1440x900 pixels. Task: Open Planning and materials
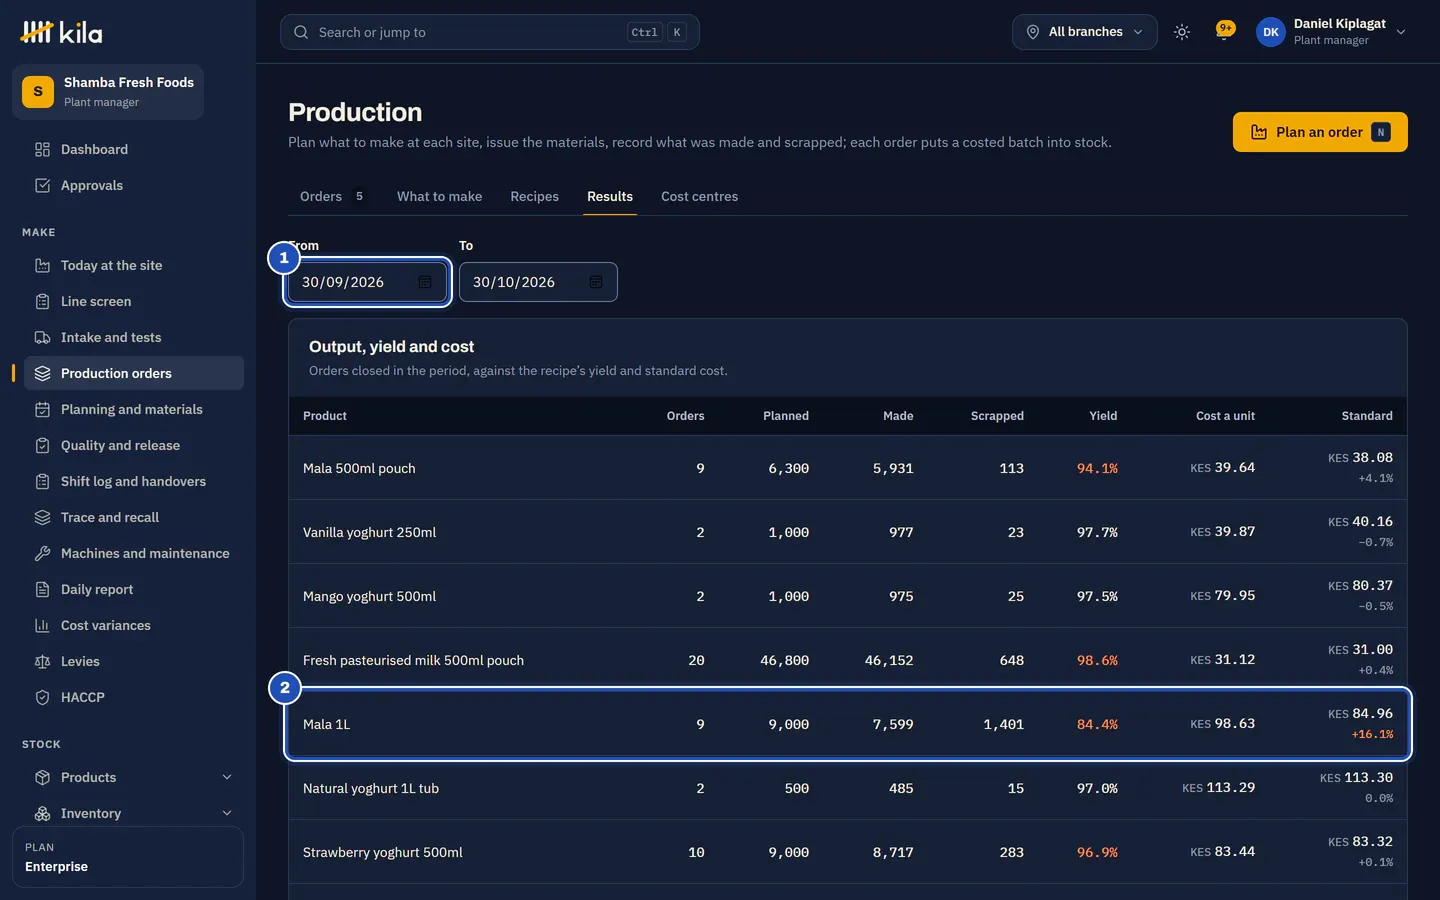point(134,409)
